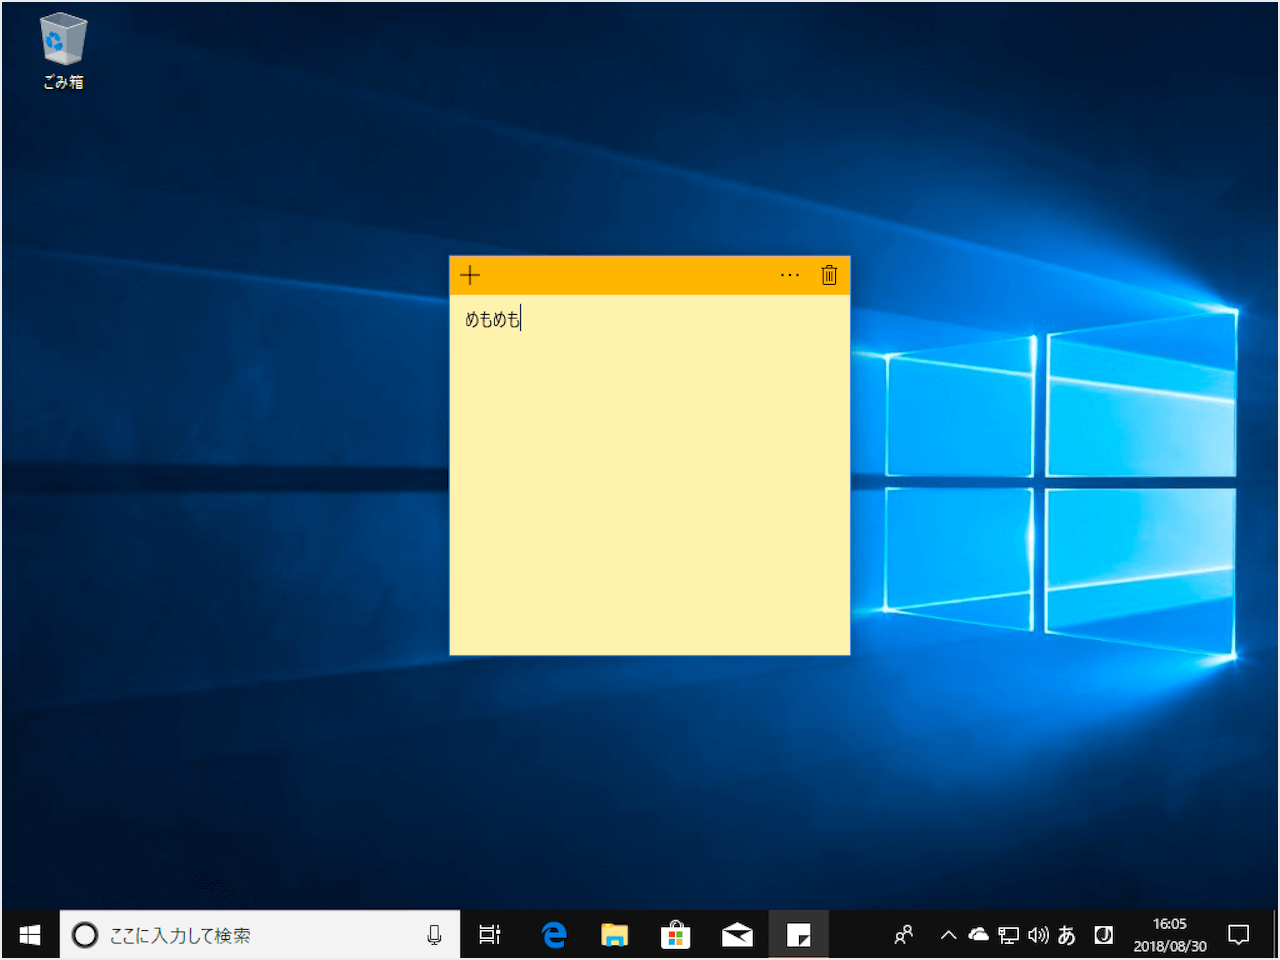This screenshot has width=1280, height=960.
Task: Expand hidden system tray icons chevron
Action: tap(948, 935)
